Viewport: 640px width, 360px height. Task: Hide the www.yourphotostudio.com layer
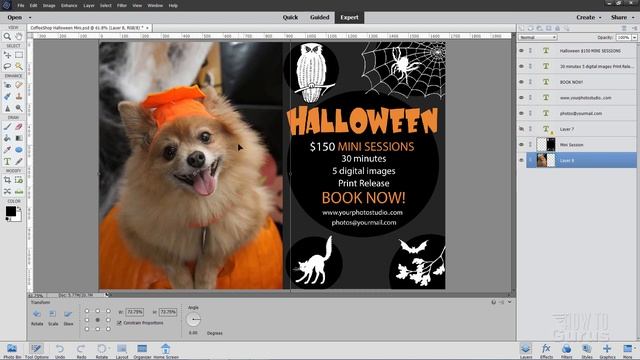pos(521,98)
